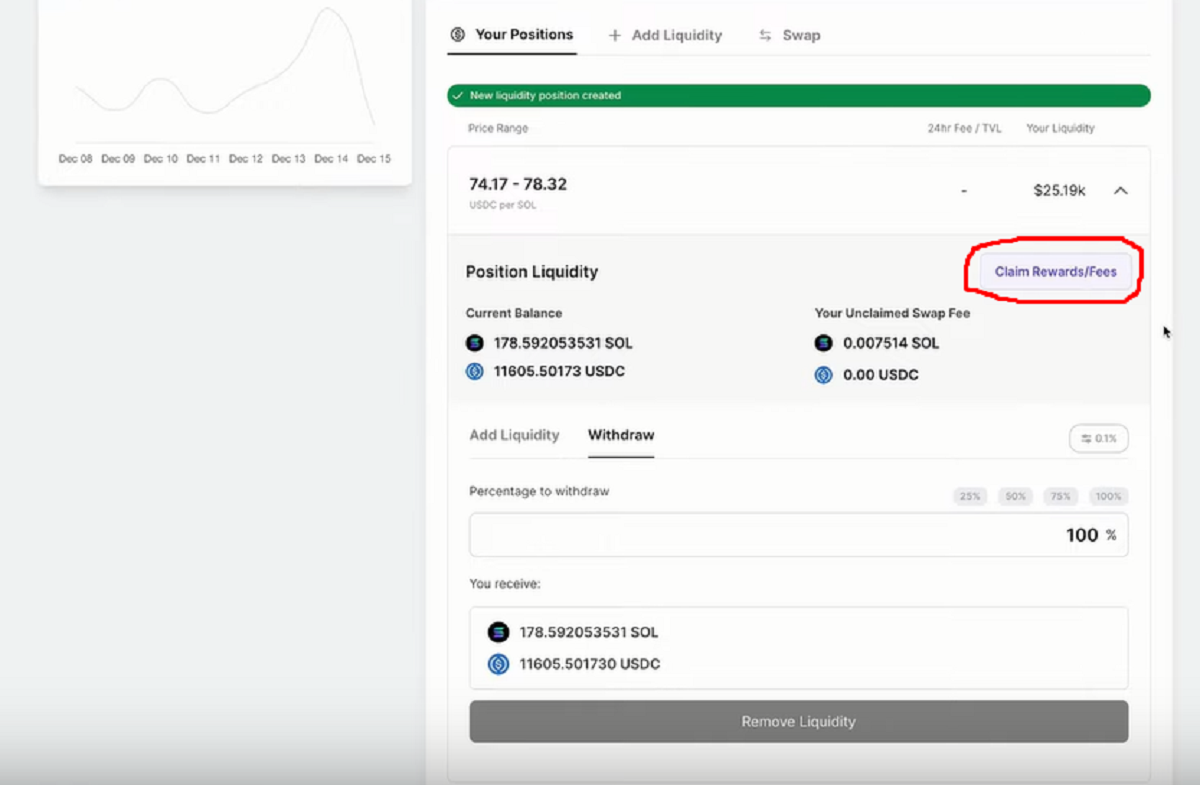The width and height of the screenshot is (1200, 785).
Task: Open the Swap tab
Action: (800, 34)
